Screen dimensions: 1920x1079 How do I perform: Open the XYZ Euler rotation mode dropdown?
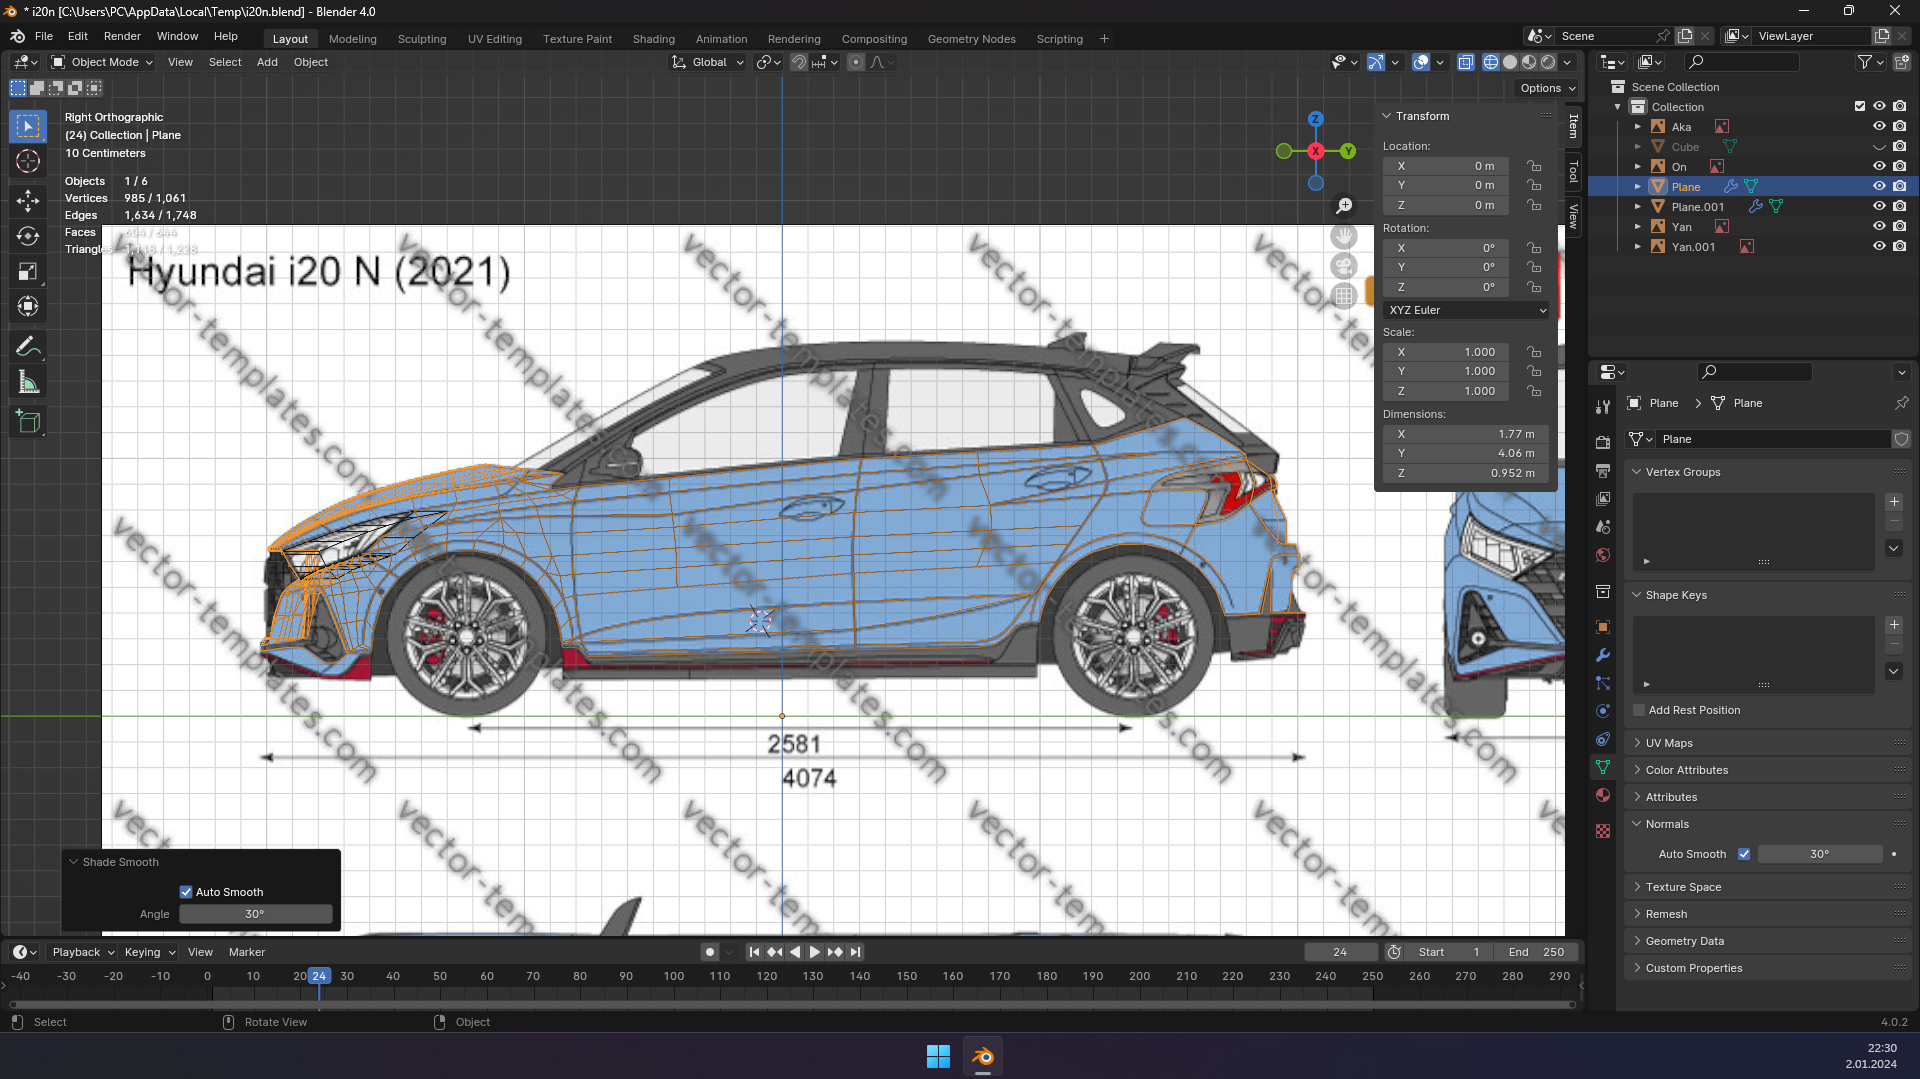point(1466,310)
